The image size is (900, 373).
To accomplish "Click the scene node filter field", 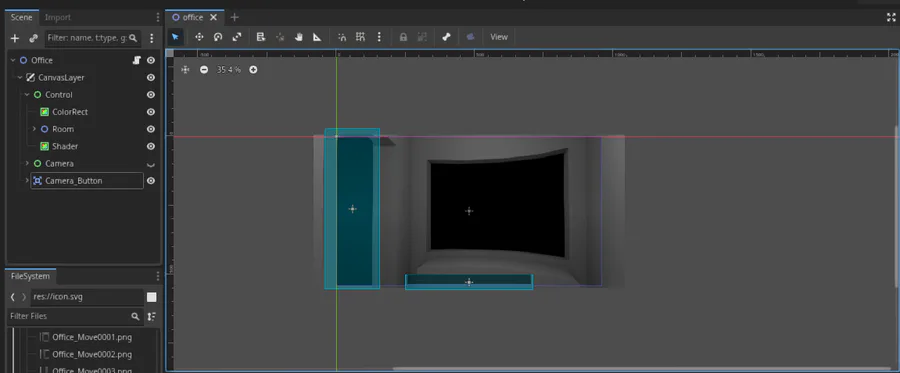I will point(92,38).
